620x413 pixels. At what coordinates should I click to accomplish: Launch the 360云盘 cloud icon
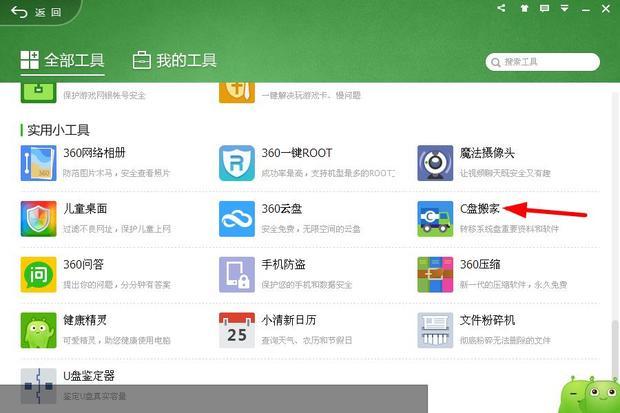236,219
